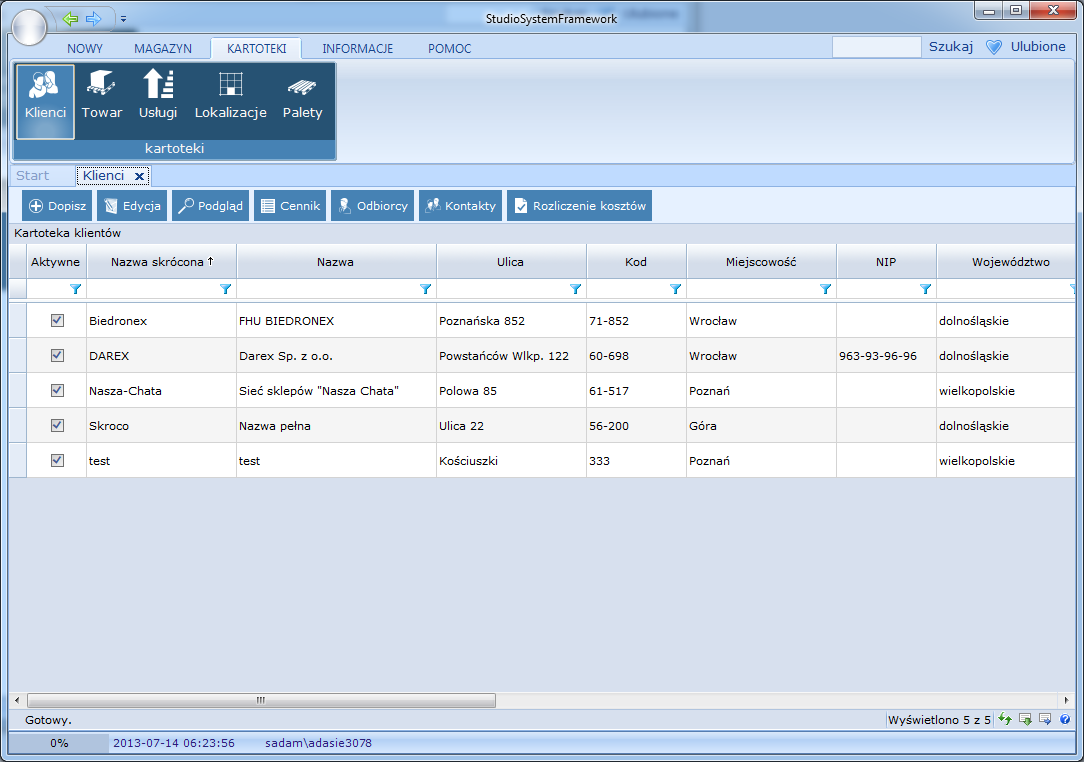Toggle Aktywne checkbox for Biedronex
Image resolution: width=1084 pixels, height=762 pixels.
[57, 320]
